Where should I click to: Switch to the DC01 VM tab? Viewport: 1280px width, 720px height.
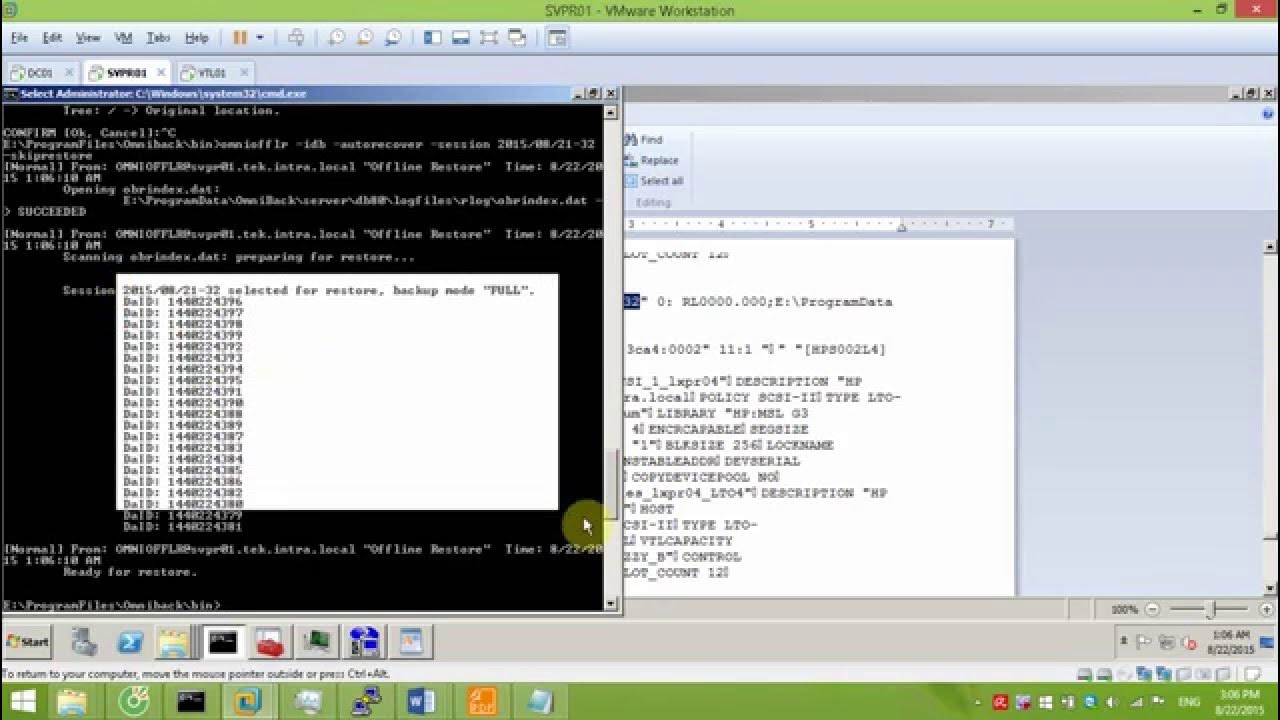(43, 73)
